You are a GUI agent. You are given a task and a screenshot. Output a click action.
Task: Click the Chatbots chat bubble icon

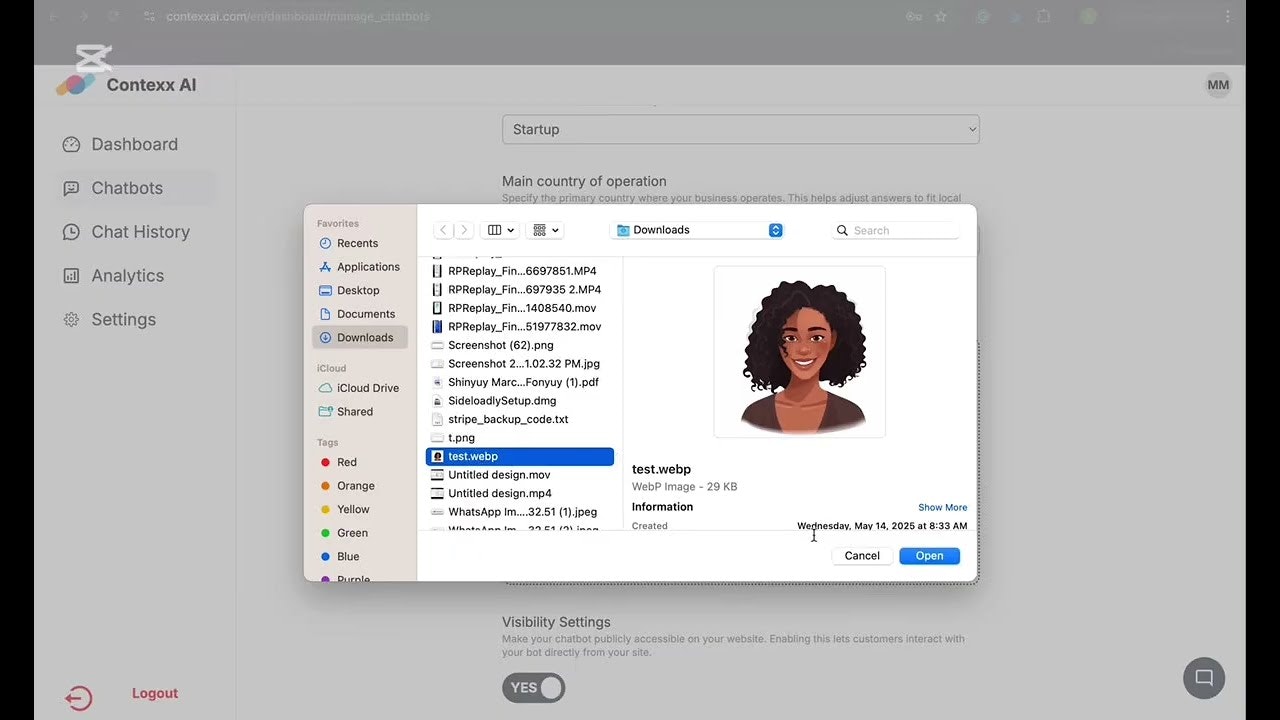(71, 188)
